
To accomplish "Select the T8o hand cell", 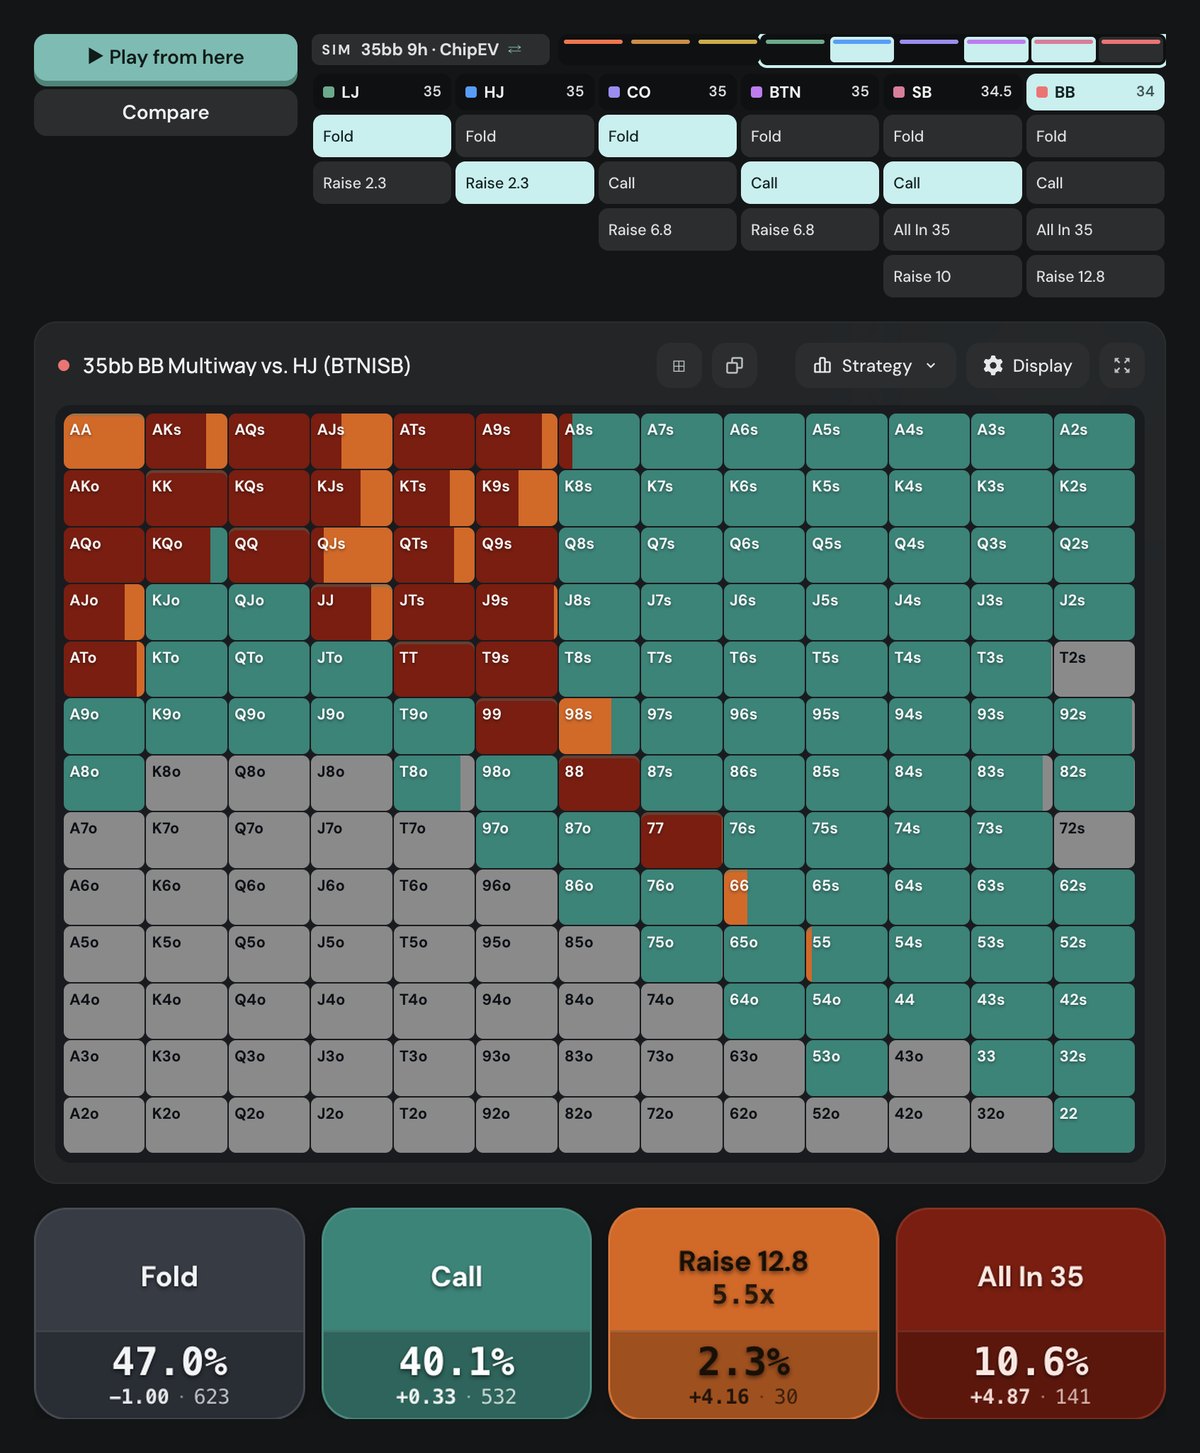I will pyautogui.click(x=434, y=783).
